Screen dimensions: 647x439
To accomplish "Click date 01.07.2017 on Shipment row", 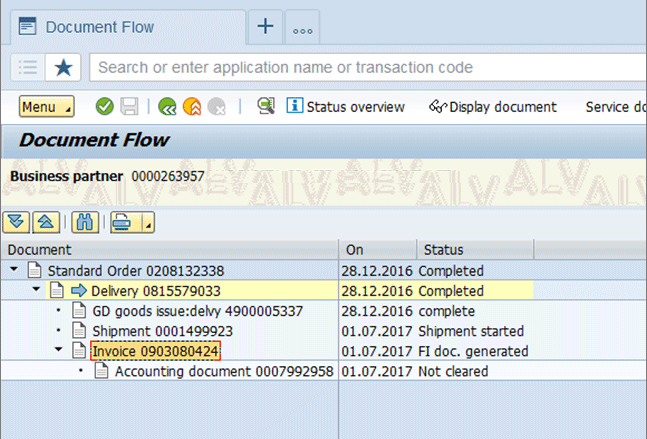I will click(x=377, y=331).
